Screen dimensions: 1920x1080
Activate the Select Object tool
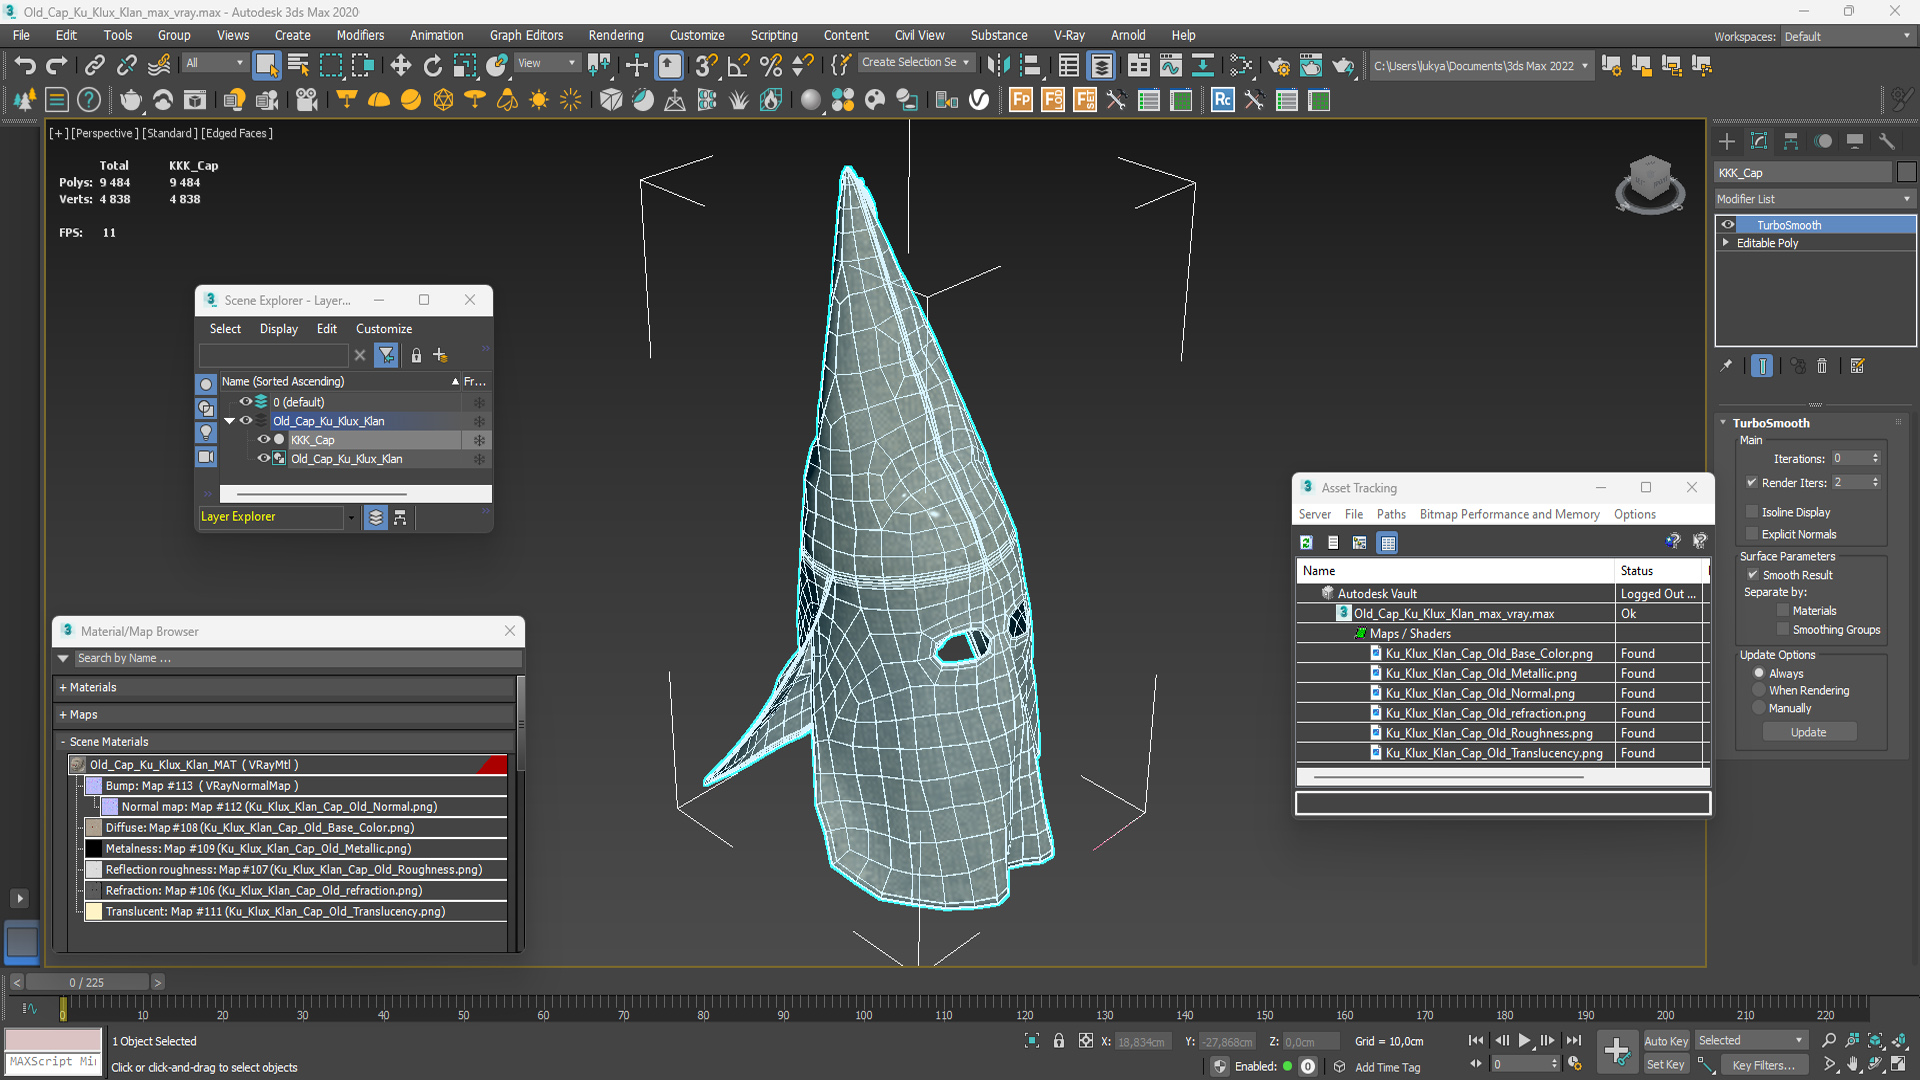pyautogui.click(x=266, y=66)
